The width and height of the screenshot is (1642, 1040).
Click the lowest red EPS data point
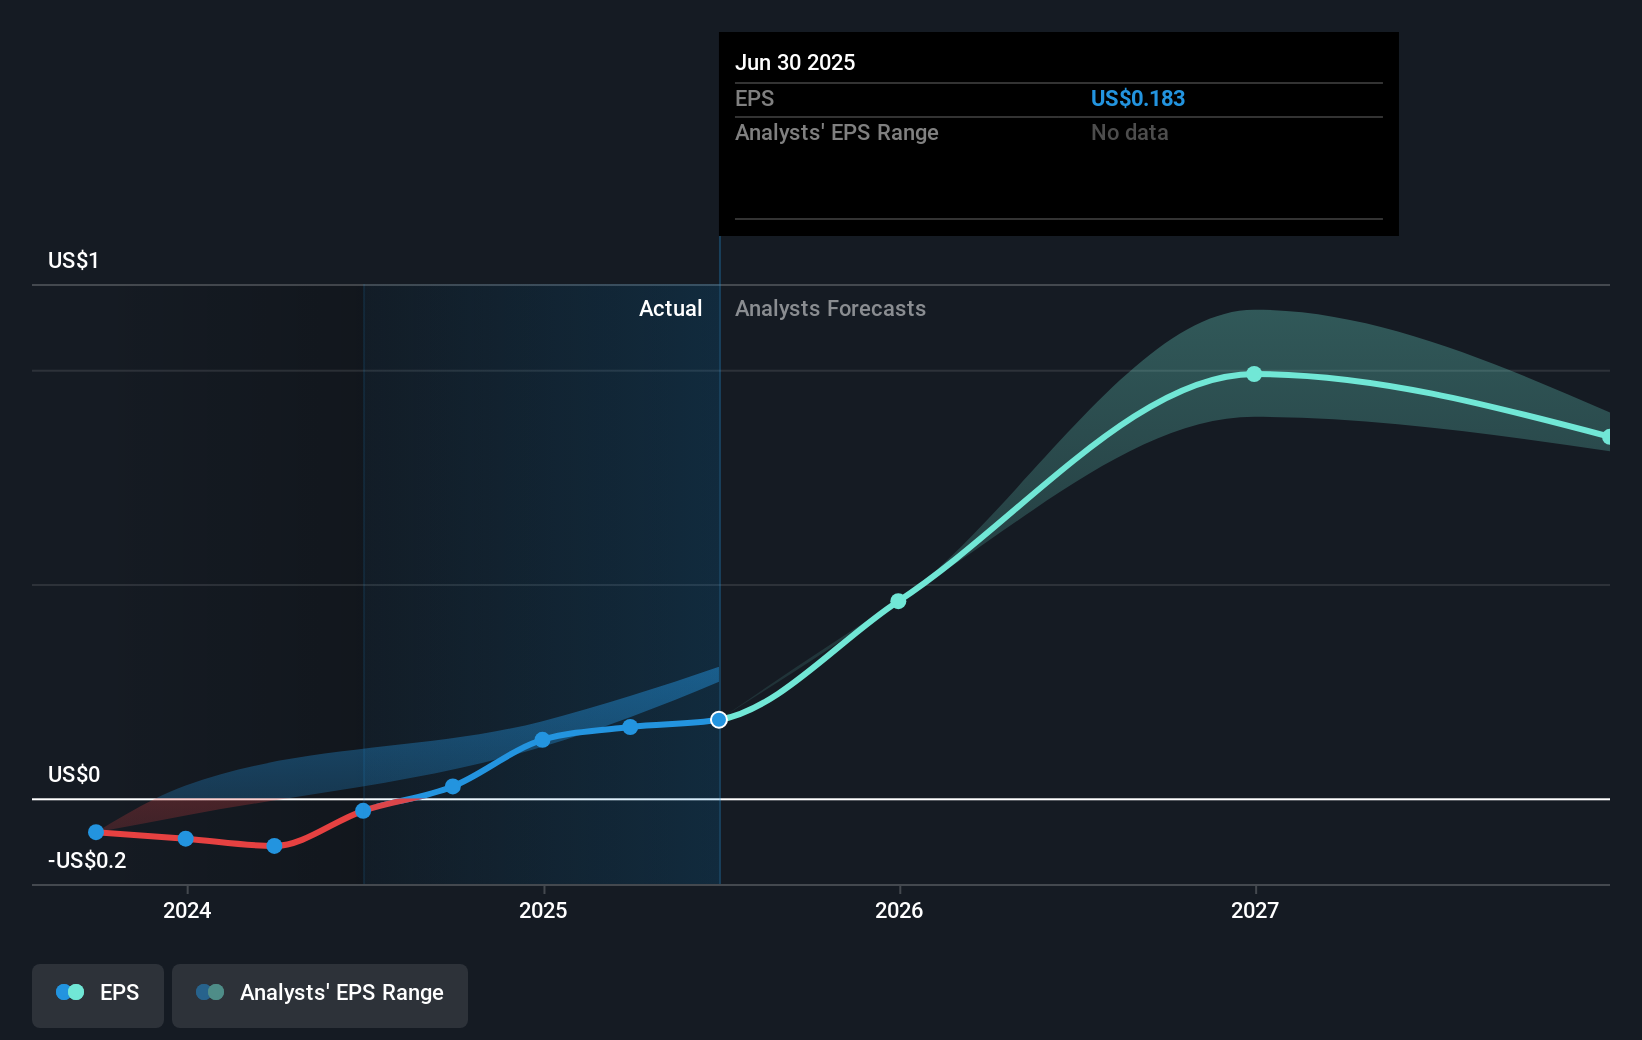274,846
